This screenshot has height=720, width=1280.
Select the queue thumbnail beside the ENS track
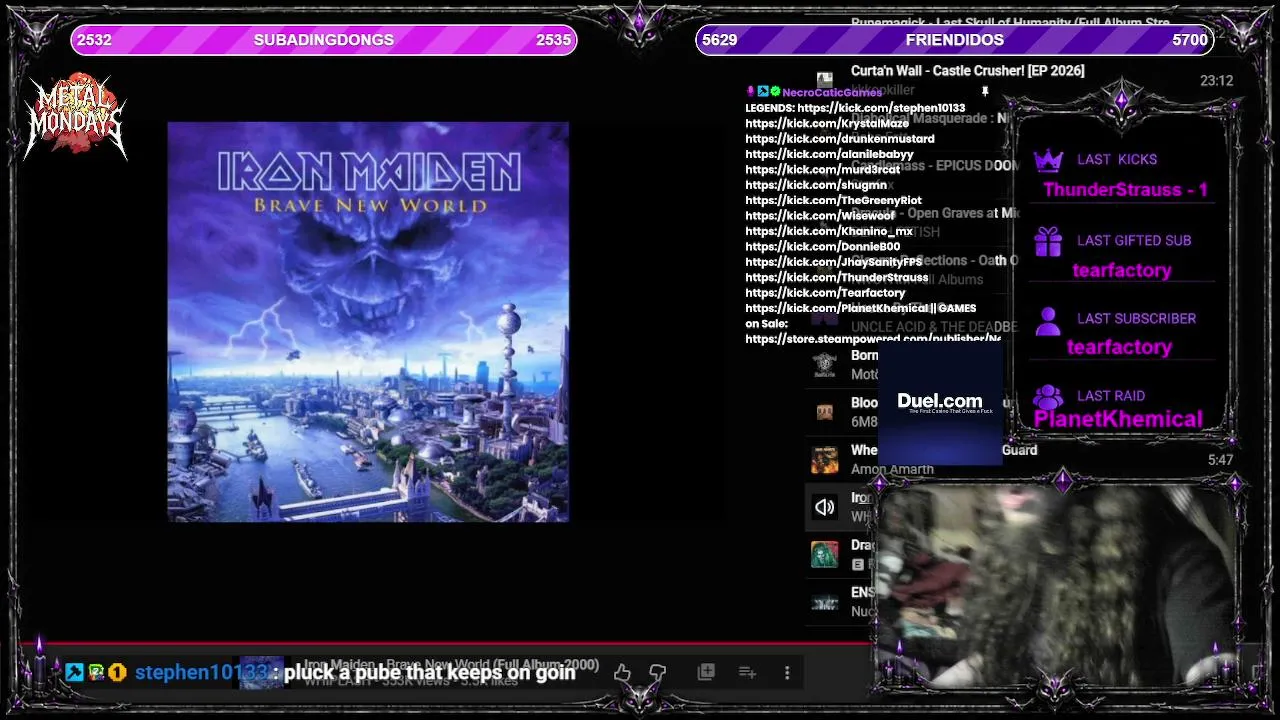pos(824,602)
